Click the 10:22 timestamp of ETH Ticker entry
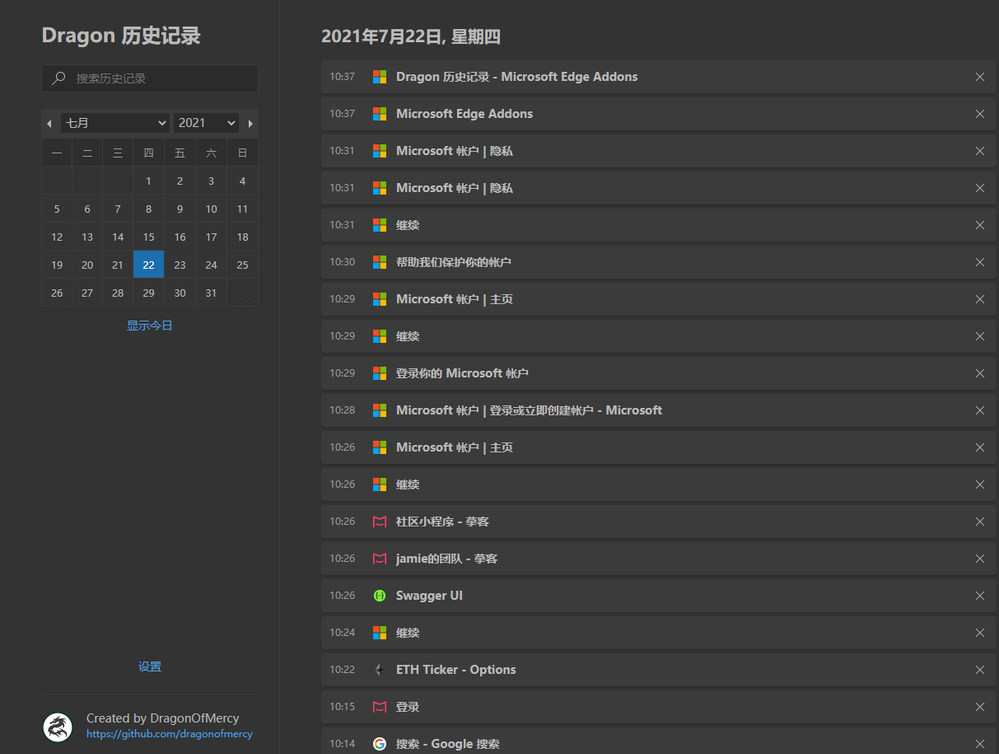This screenshot has width=999, height=754. point(342,670)
